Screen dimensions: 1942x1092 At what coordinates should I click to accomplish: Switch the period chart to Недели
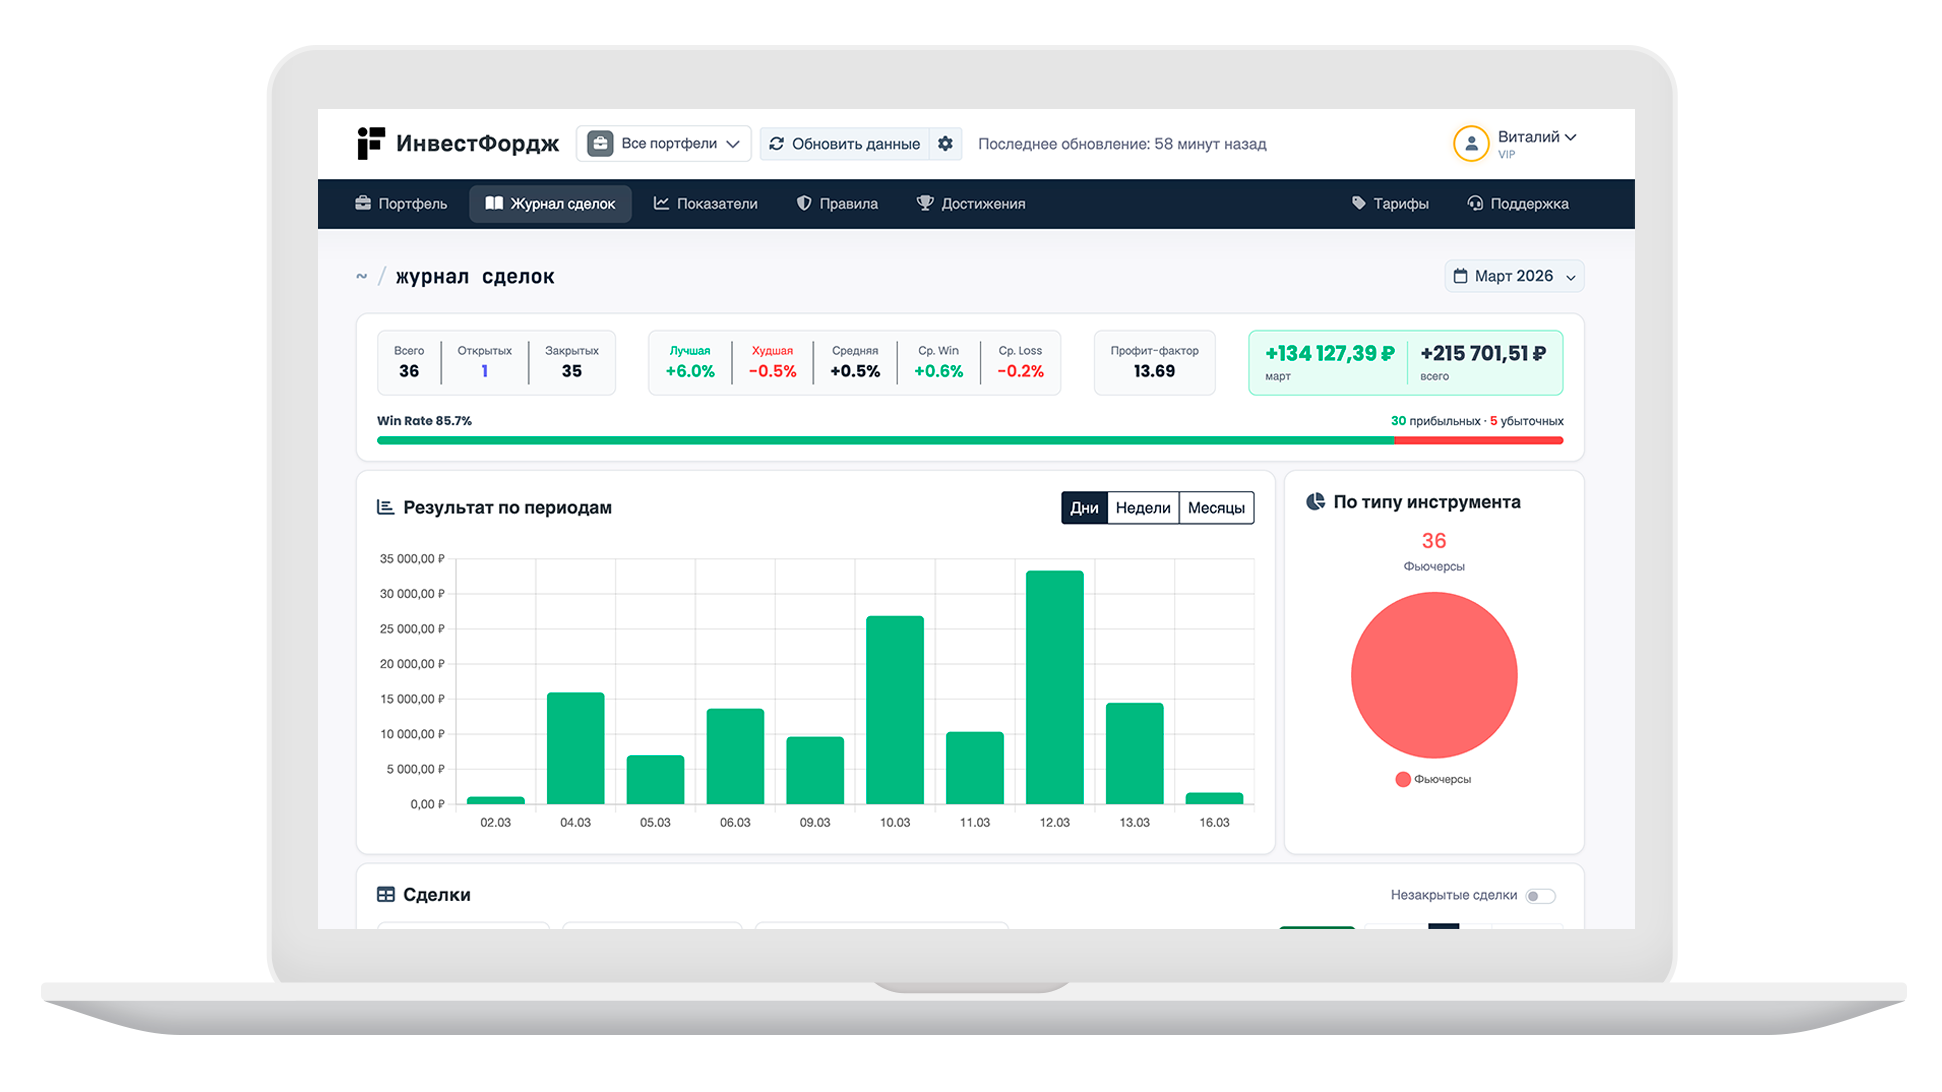tap(1143, 508)
